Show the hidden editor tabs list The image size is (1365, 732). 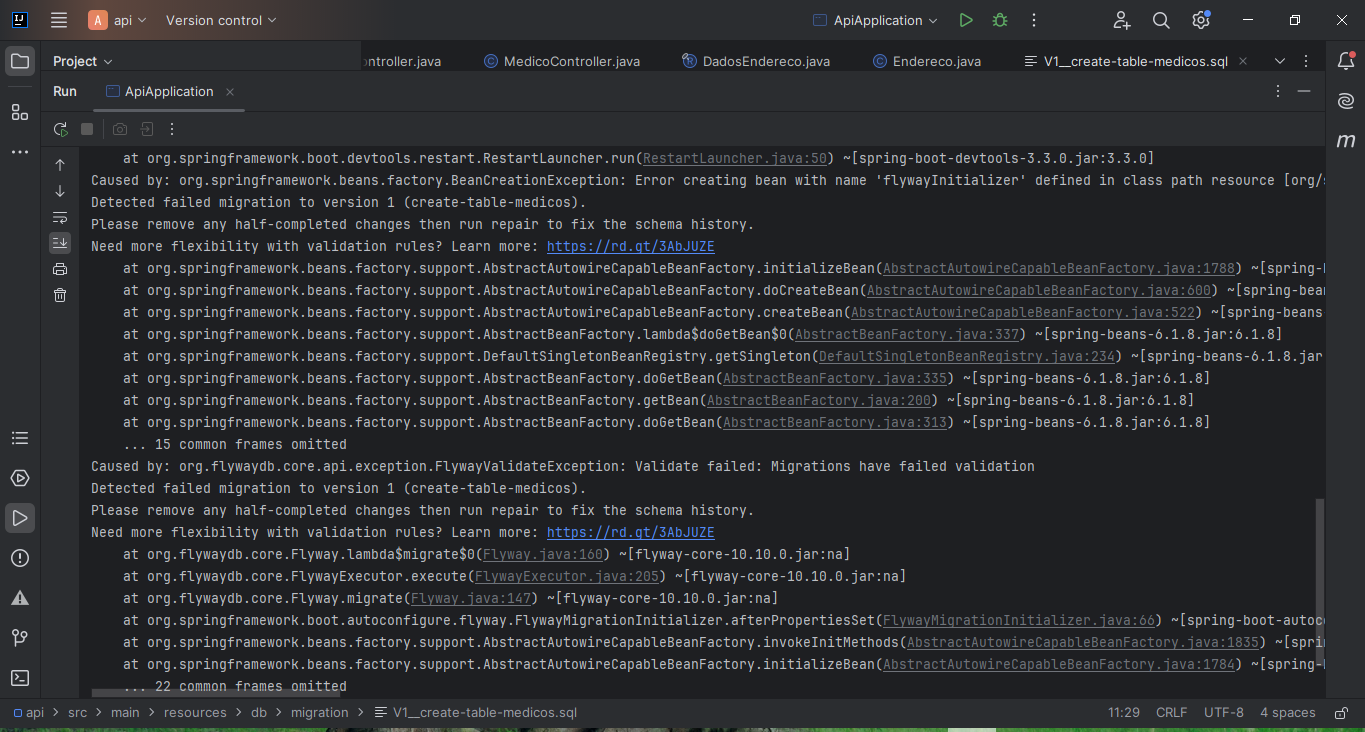(1280, 61)
